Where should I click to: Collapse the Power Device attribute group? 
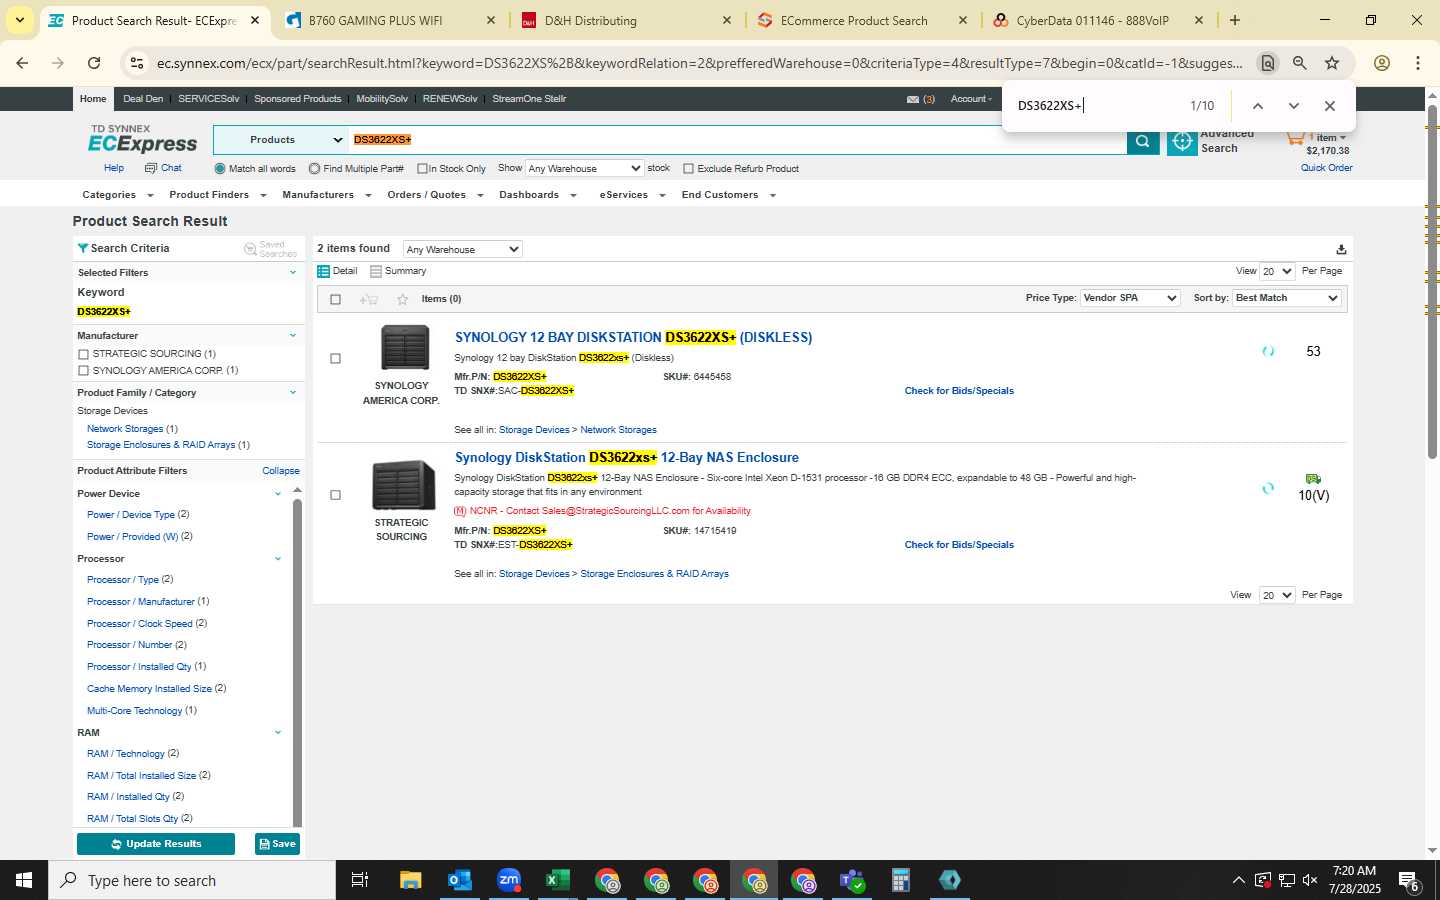pos(278,494)
